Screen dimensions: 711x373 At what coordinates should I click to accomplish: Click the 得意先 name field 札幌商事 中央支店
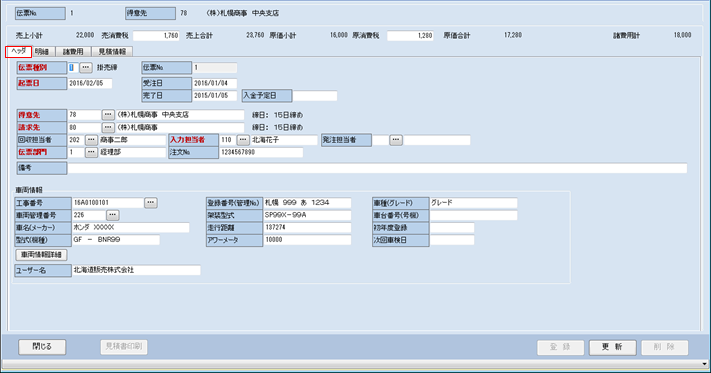pos(180,115)
